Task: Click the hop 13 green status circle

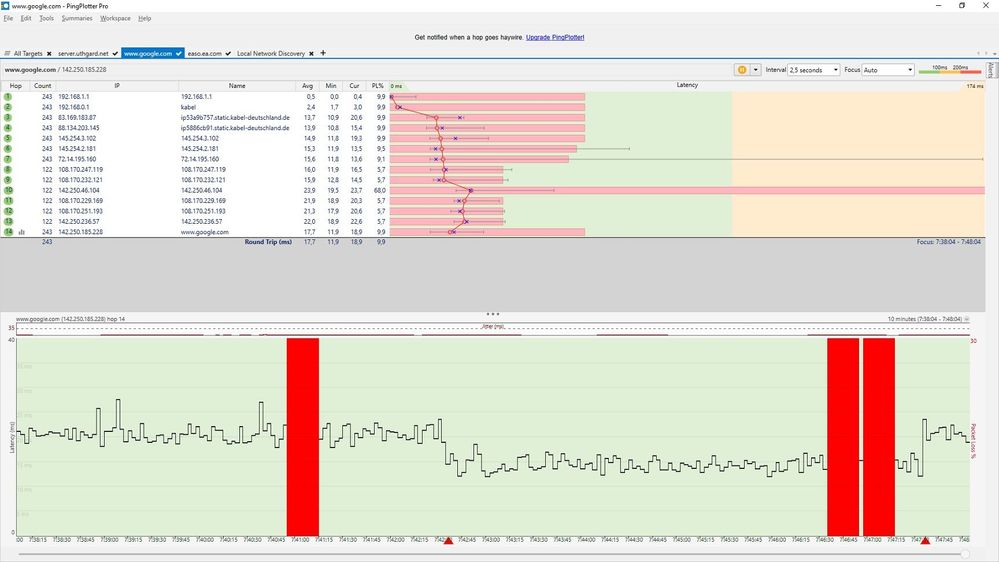Action: [x=8, y=221]
